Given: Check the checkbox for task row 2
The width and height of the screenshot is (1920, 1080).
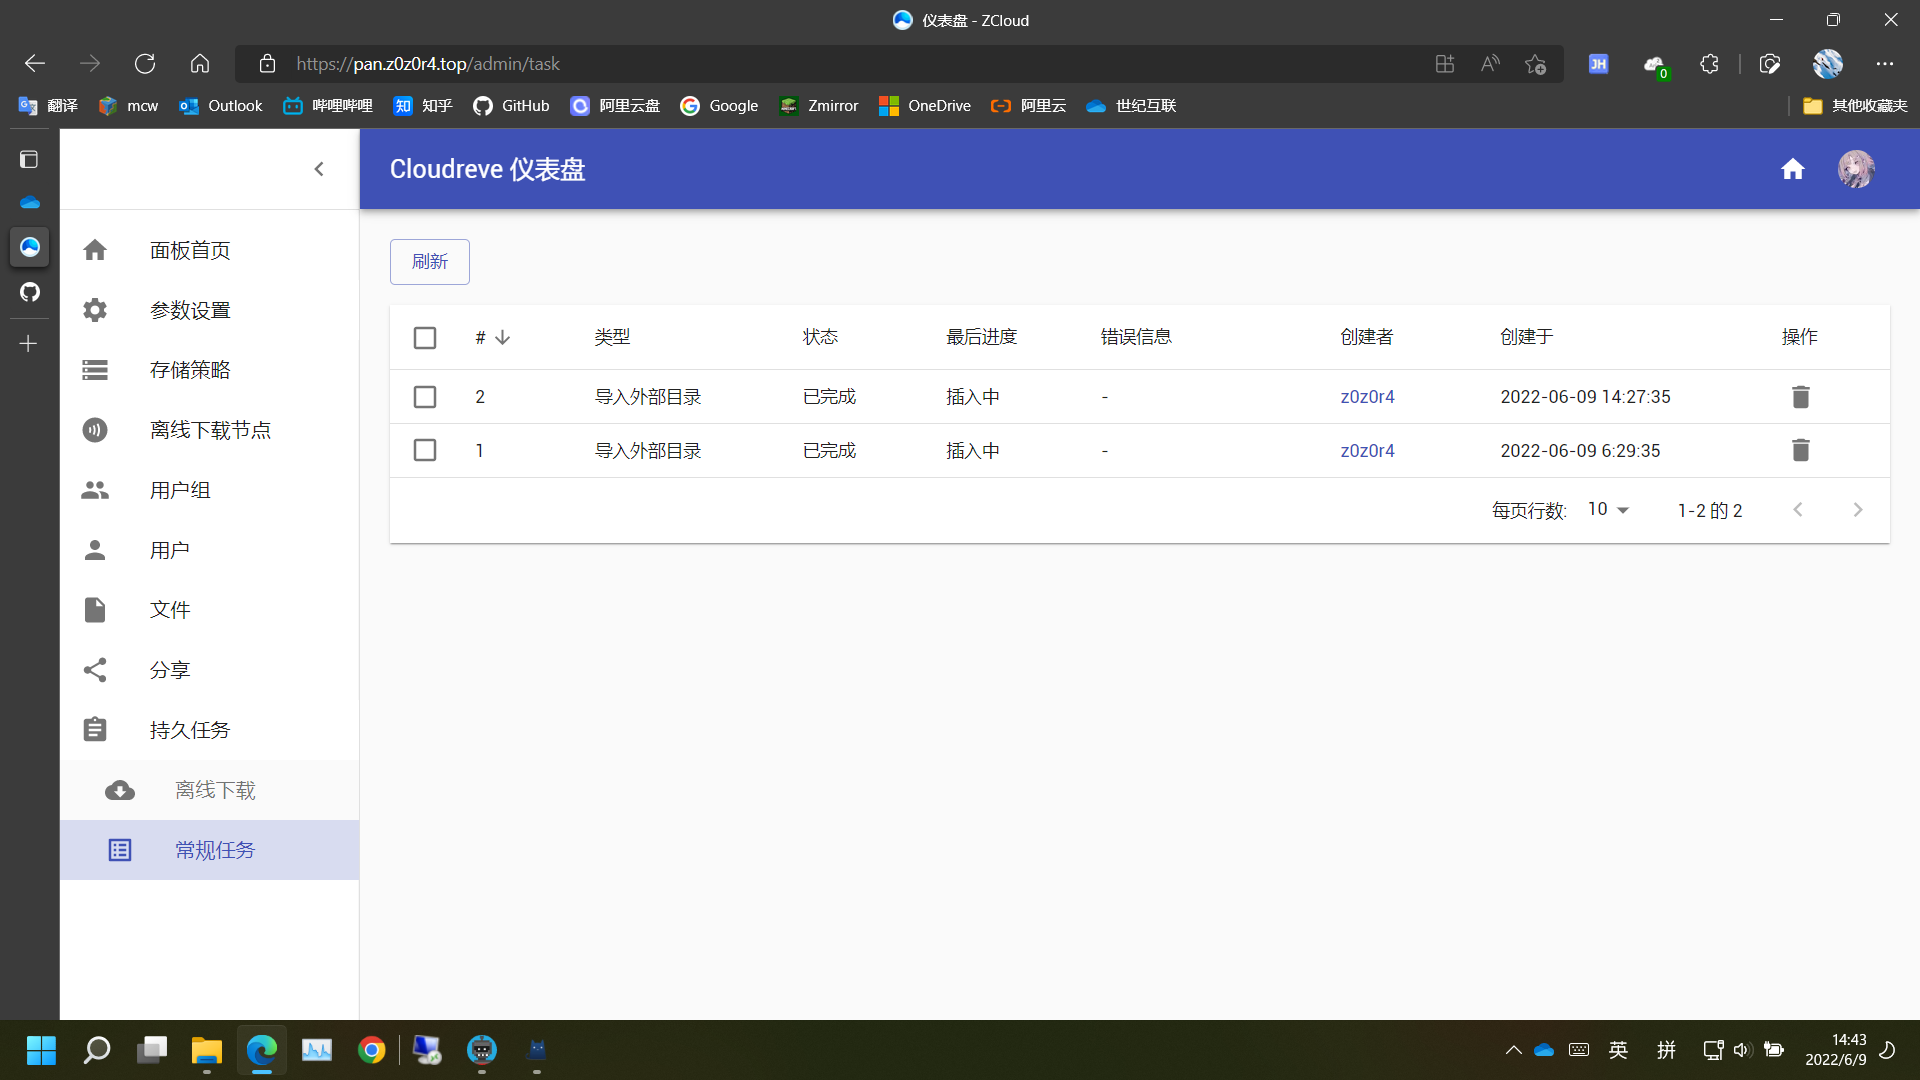Looking at the screenshot, I should click(x=424, y=396).
